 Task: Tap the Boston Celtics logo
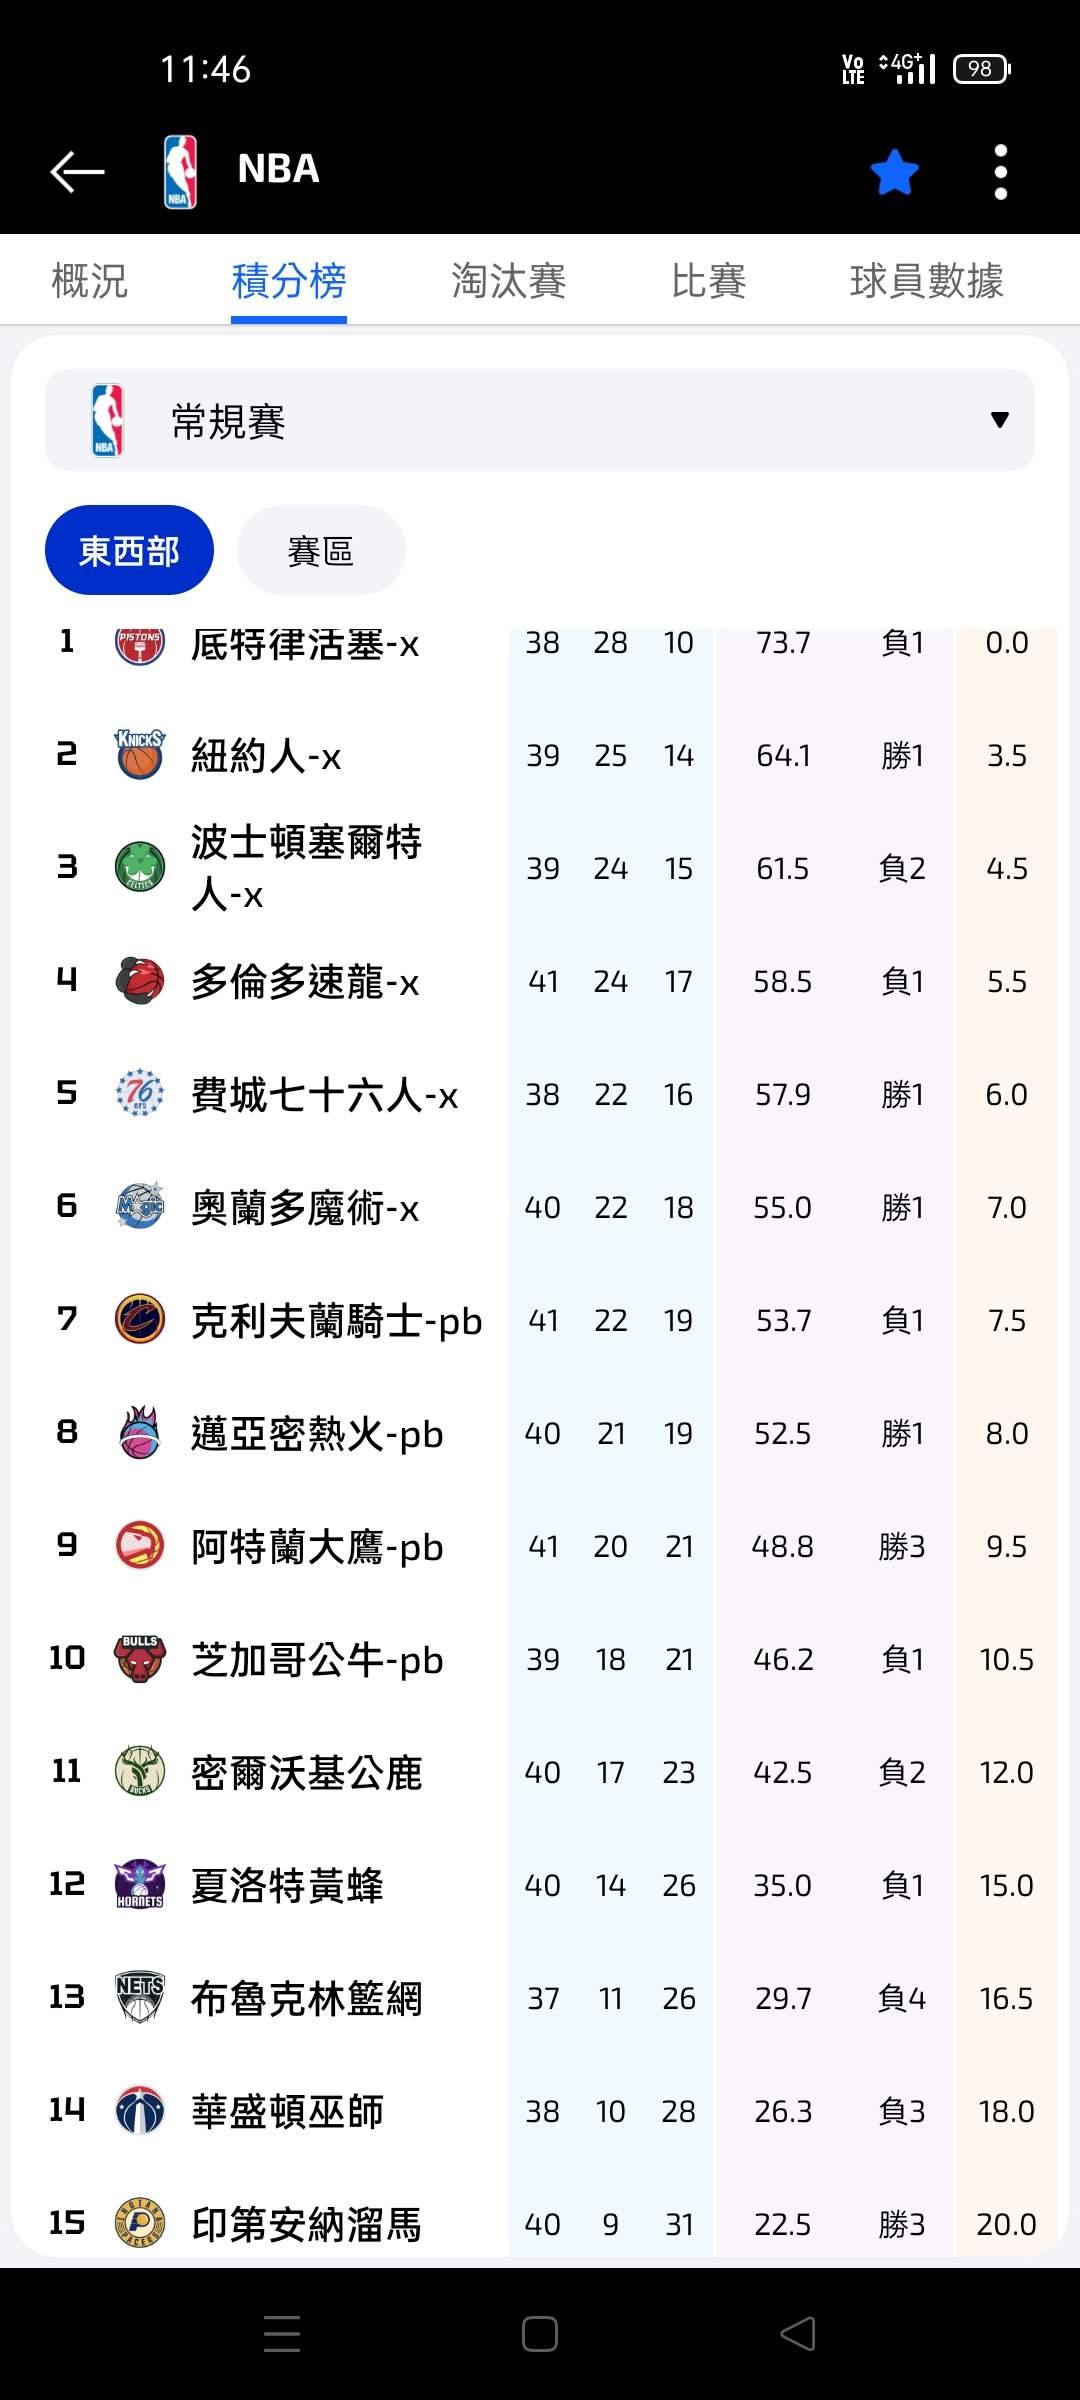140,868
